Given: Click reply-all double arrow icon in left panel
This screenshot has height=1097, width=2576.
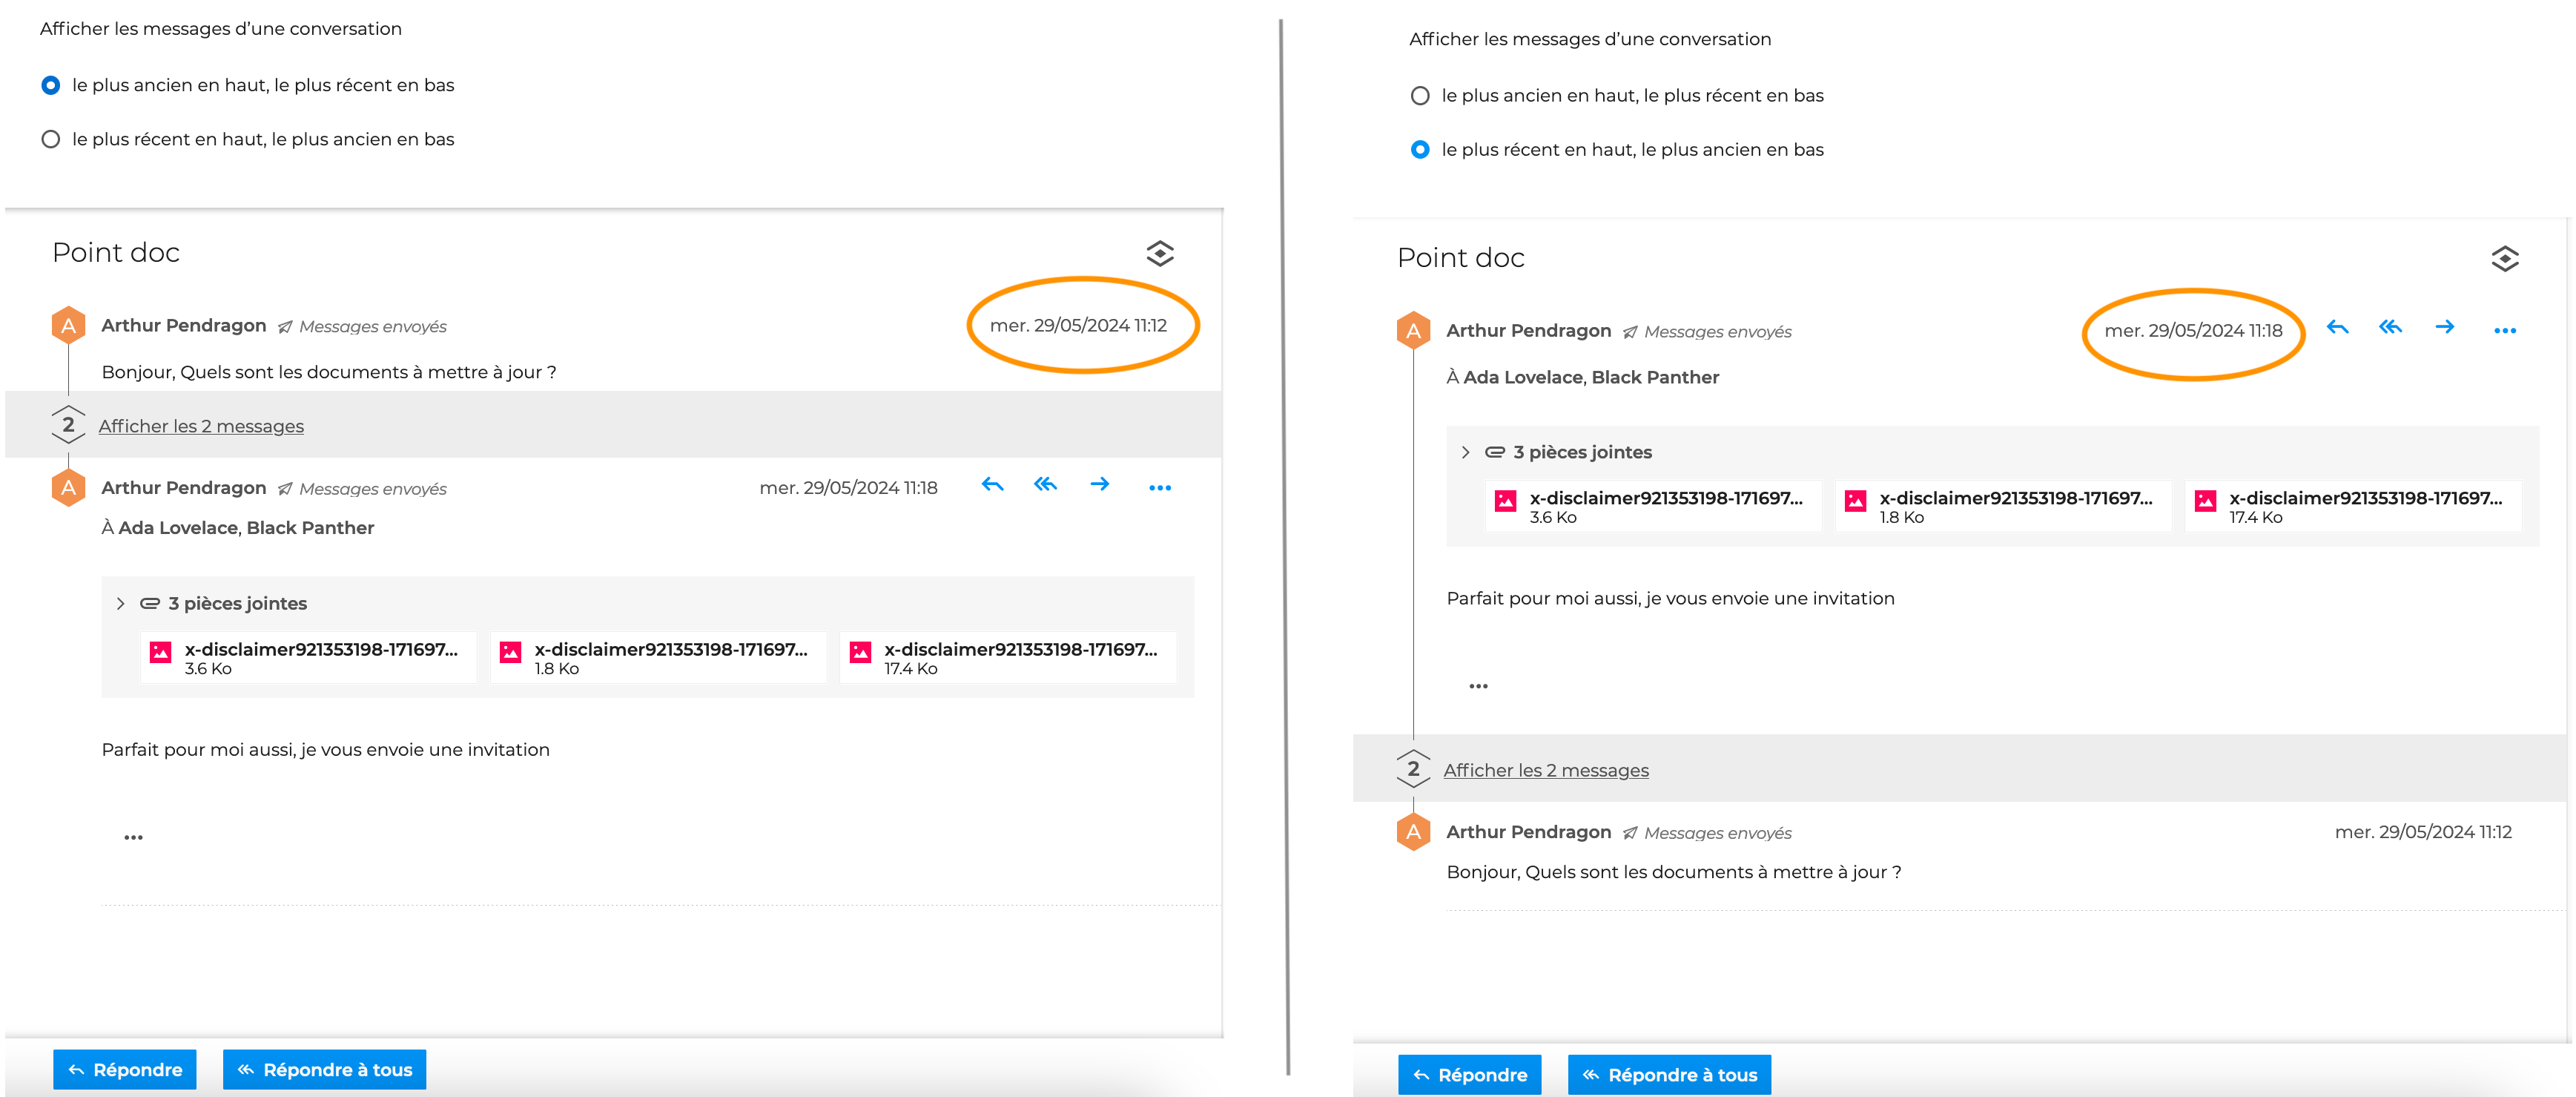Looking at the screenshot, I should click(x=1045, y=485).
